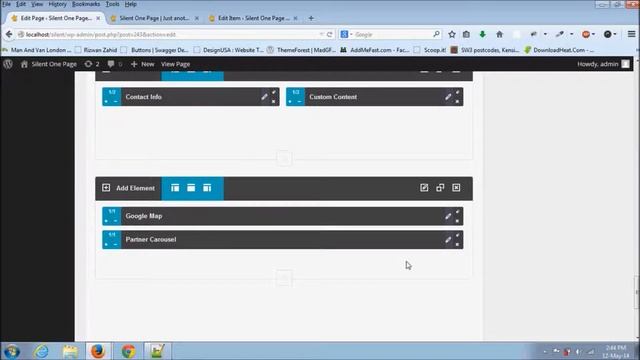Viewport: 640px width, 360px height.
Task: Edit the Google Map element with pencil icon
Action: (x=448, y=216)
